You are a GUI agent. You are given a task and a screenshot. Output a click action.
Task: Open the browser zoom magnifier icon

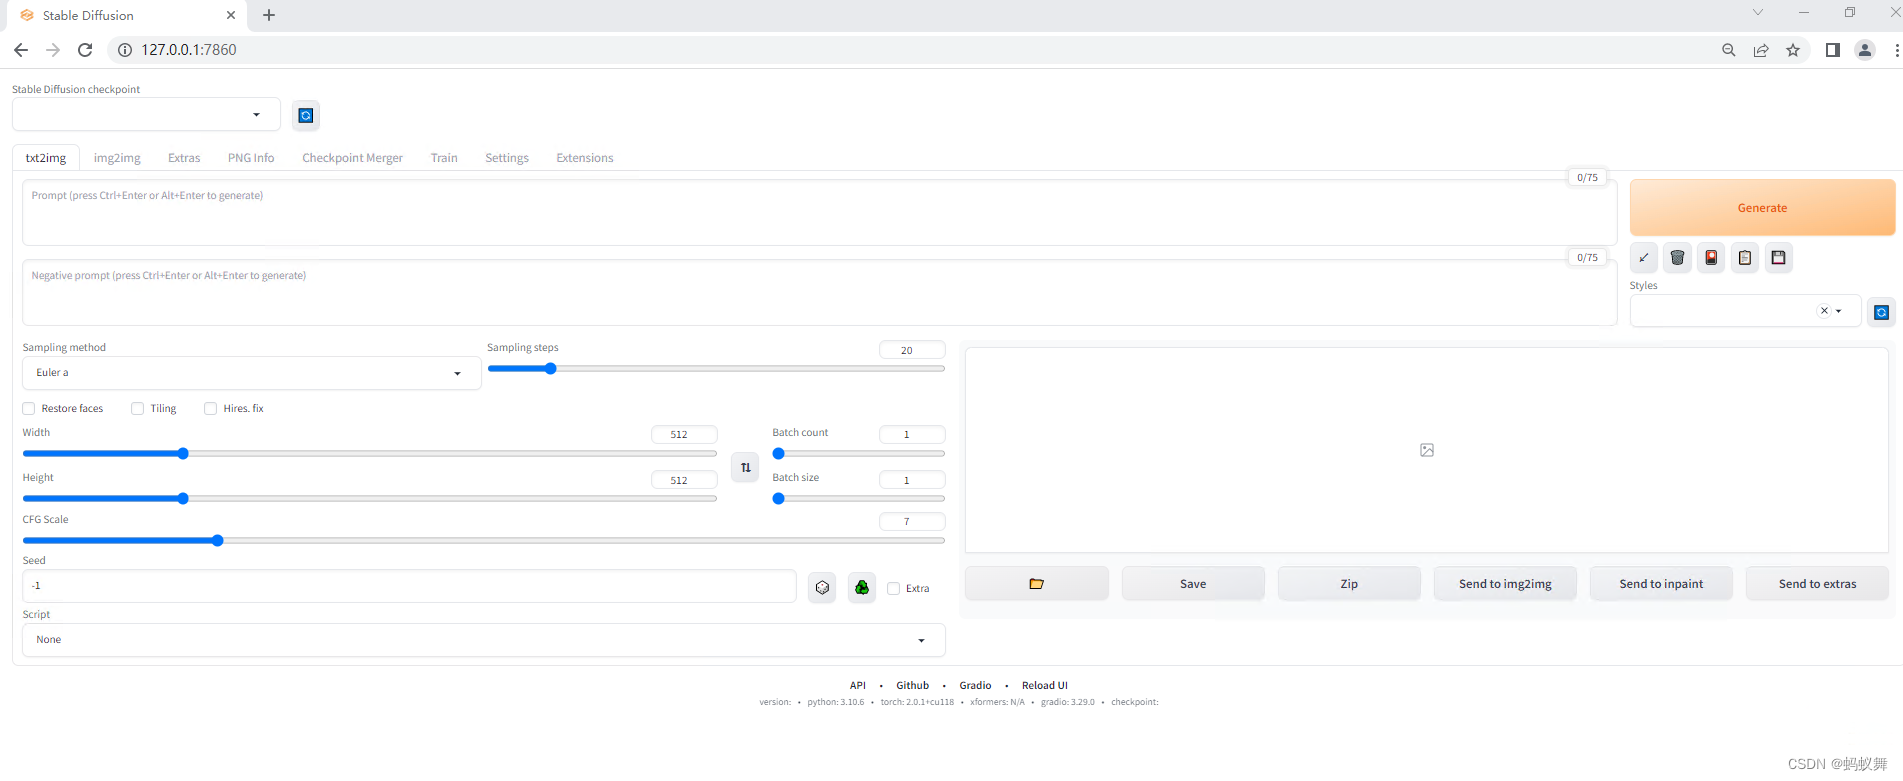1729,50
